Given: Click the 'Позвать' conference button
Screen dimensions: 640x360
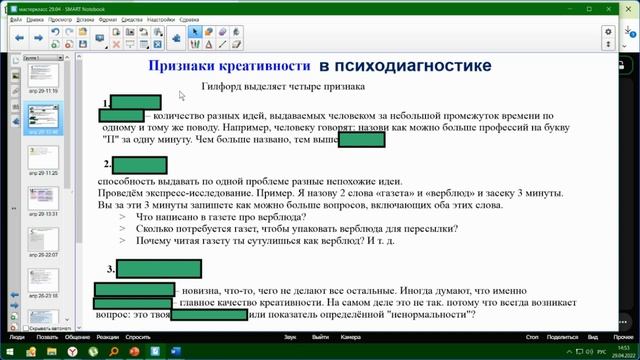Looking at the screenshot, I should (47, 337).
